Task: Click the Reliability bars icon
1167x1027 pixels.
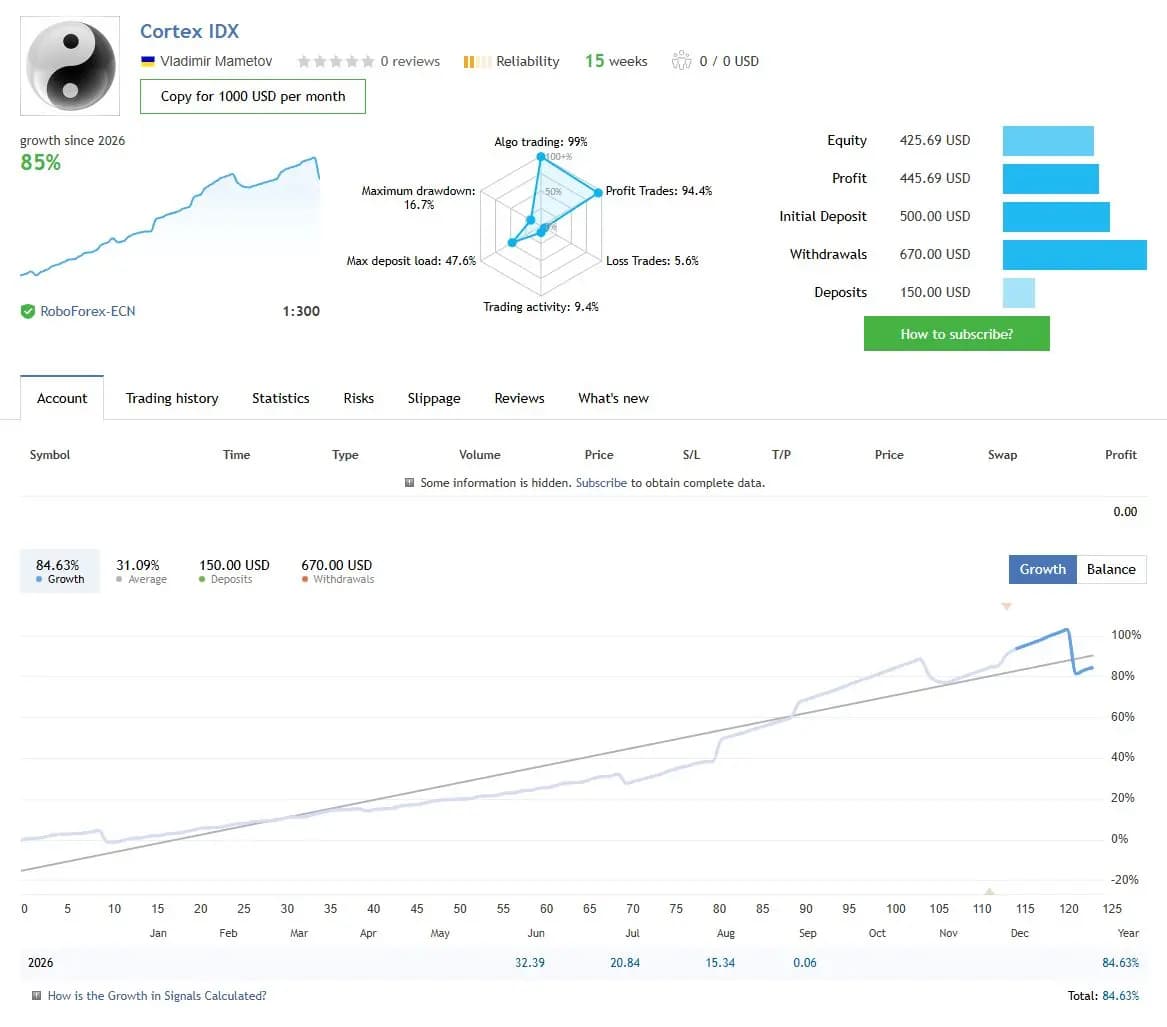Action: (x=476, y=62)
